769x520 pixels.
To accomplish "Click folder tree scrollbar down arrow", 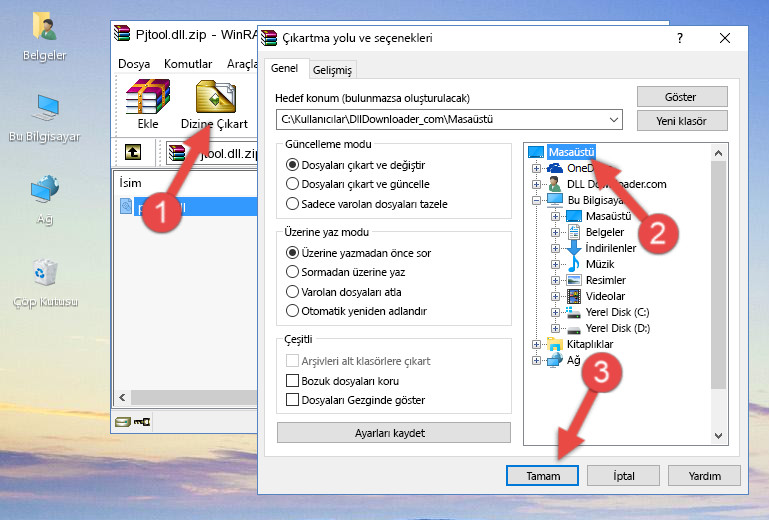I will click(x=718, y=435).
